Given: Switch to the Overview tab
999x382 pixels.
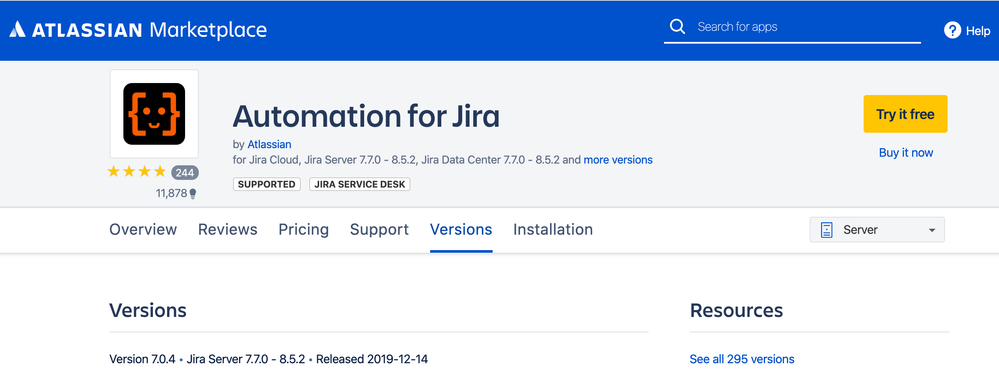Looking at the screenshot, I should 143,229.
